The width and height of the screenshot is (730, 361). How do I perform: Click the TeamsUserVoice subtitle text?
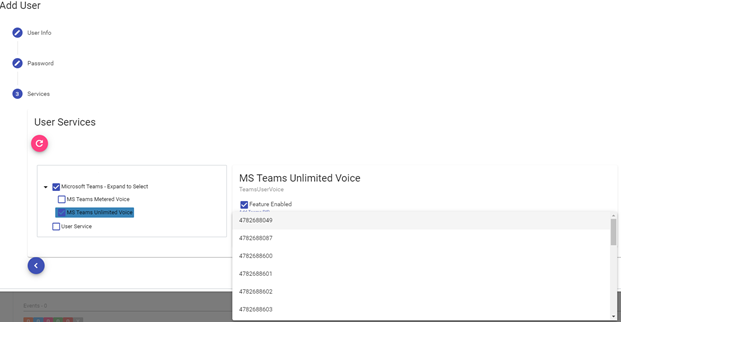point(261,190)
